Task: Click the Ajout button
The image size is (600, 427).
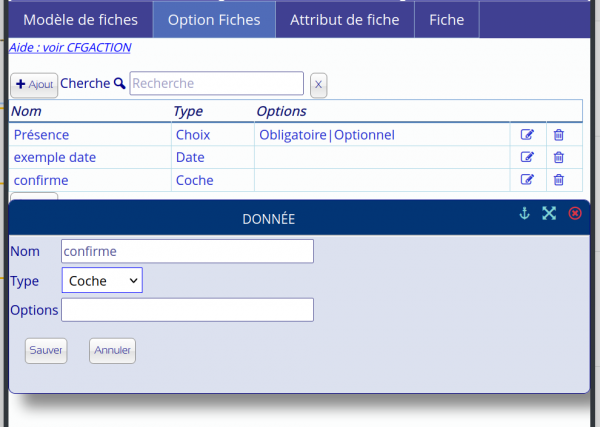Action: coord(34,84)
